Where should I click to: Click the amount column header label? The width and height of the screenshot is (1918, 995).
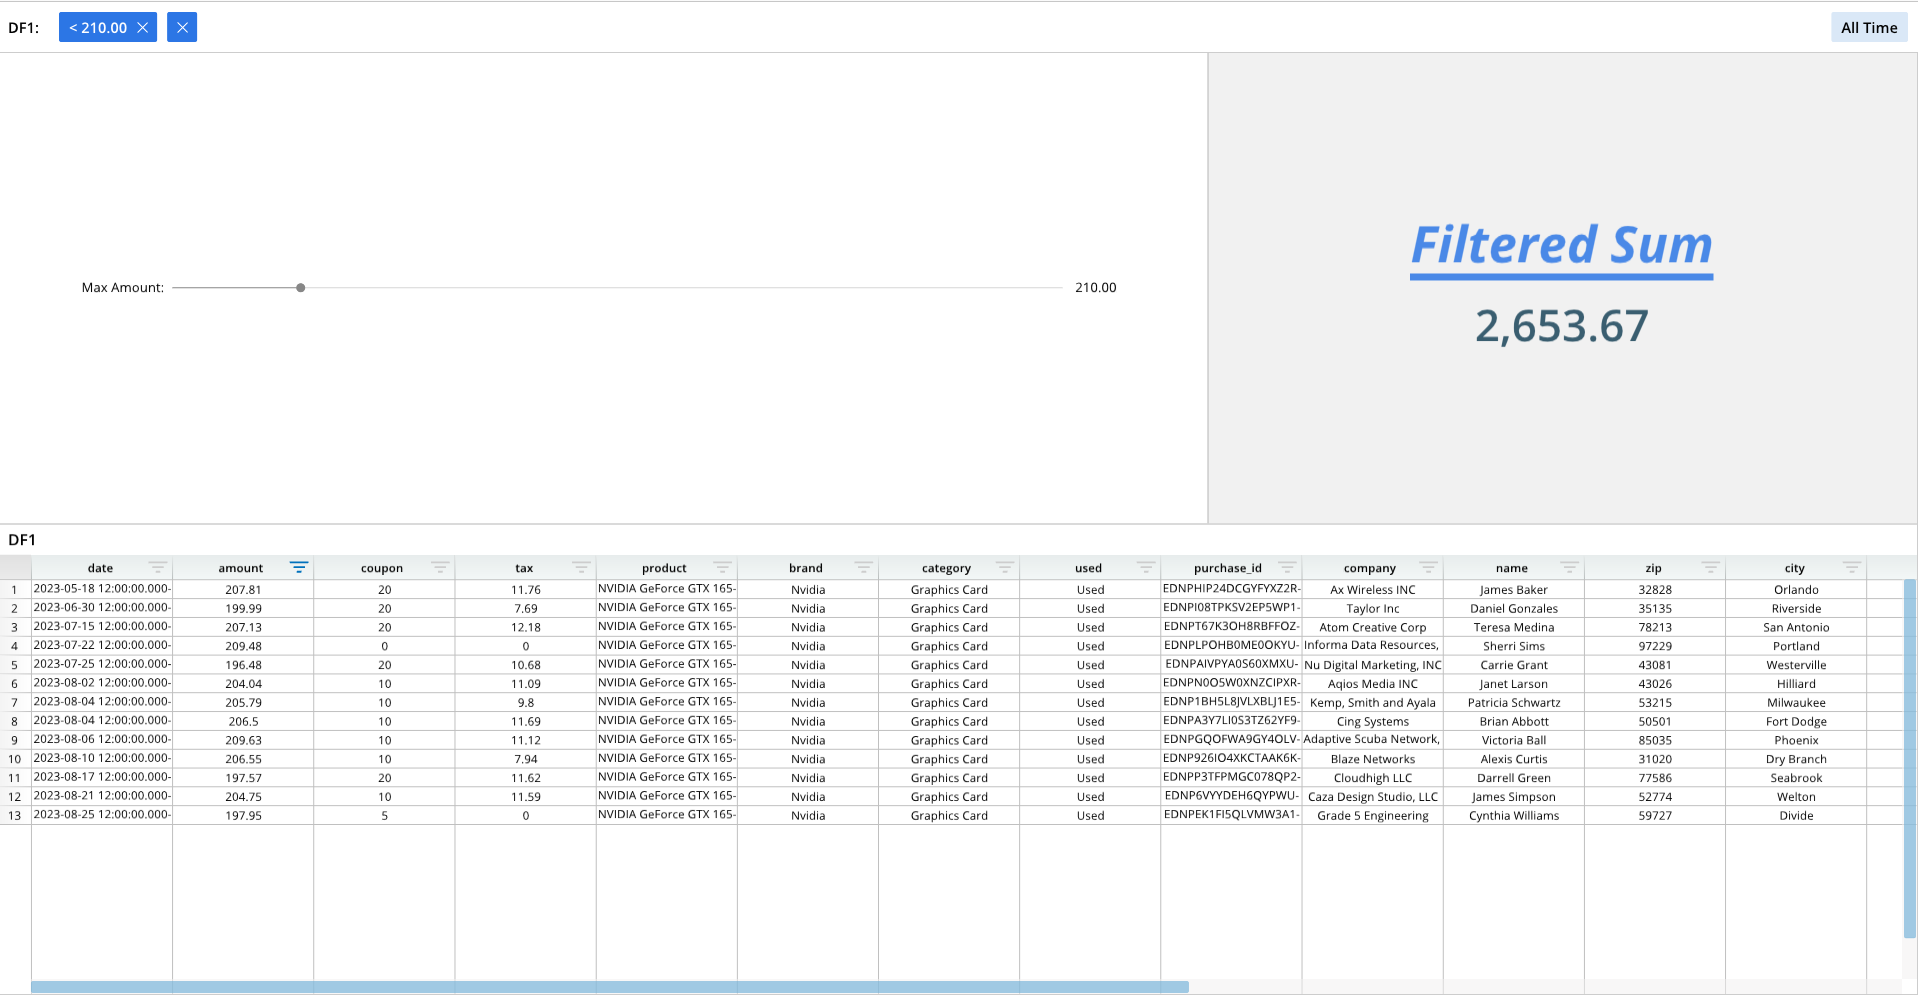pos(241,568)
